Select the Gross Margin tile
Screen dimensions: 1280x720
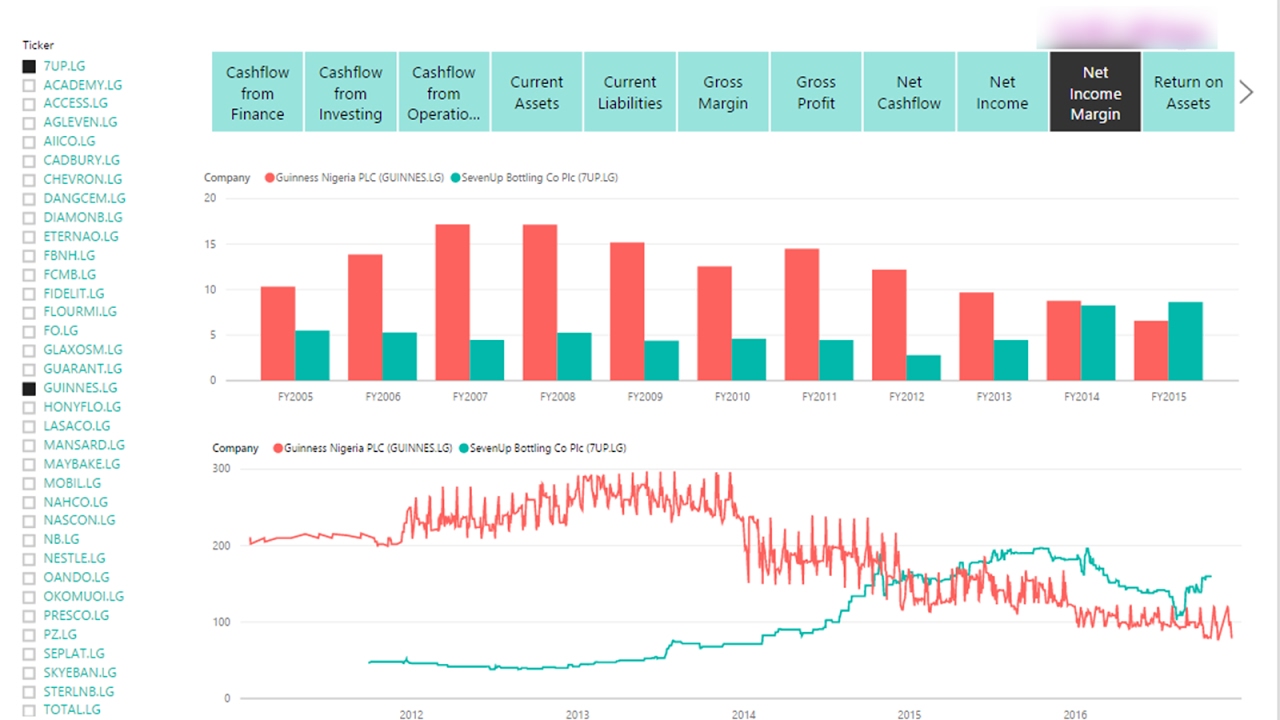[723, 92]
